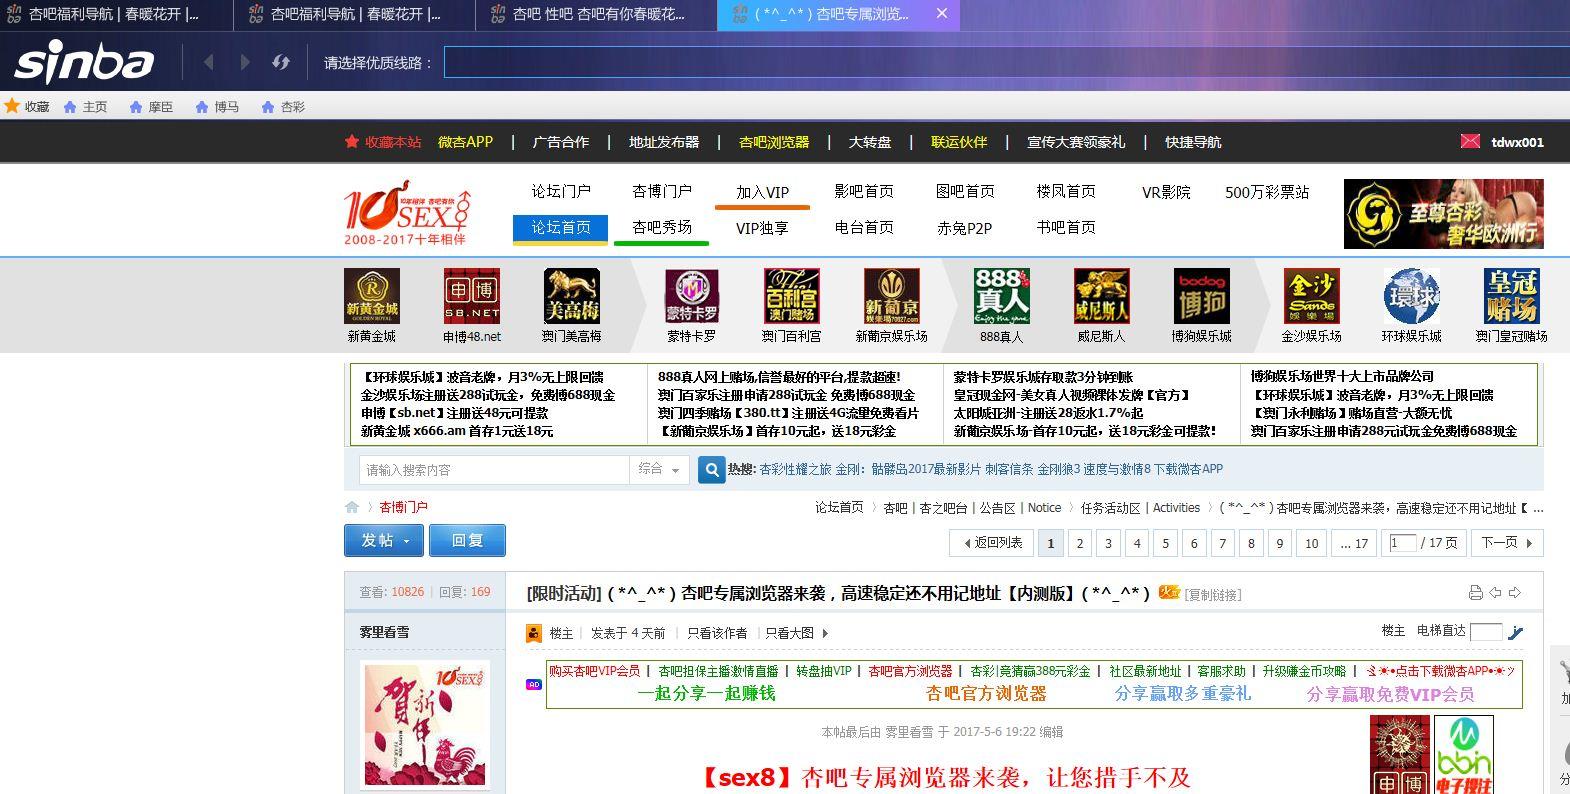Open the 摩臣 bookmark

[x=151, y=107]
